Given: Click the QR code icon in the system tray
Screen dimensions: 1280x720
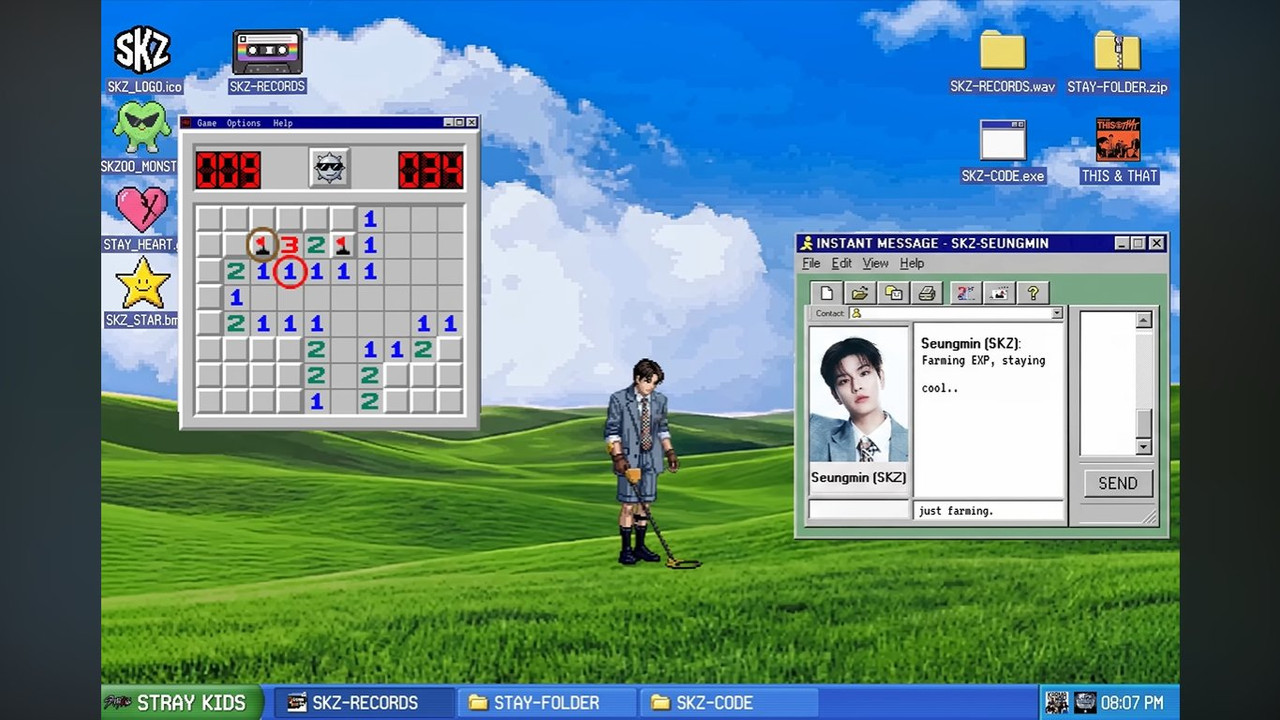Looking at the screenshot, I should point(1056,702).
